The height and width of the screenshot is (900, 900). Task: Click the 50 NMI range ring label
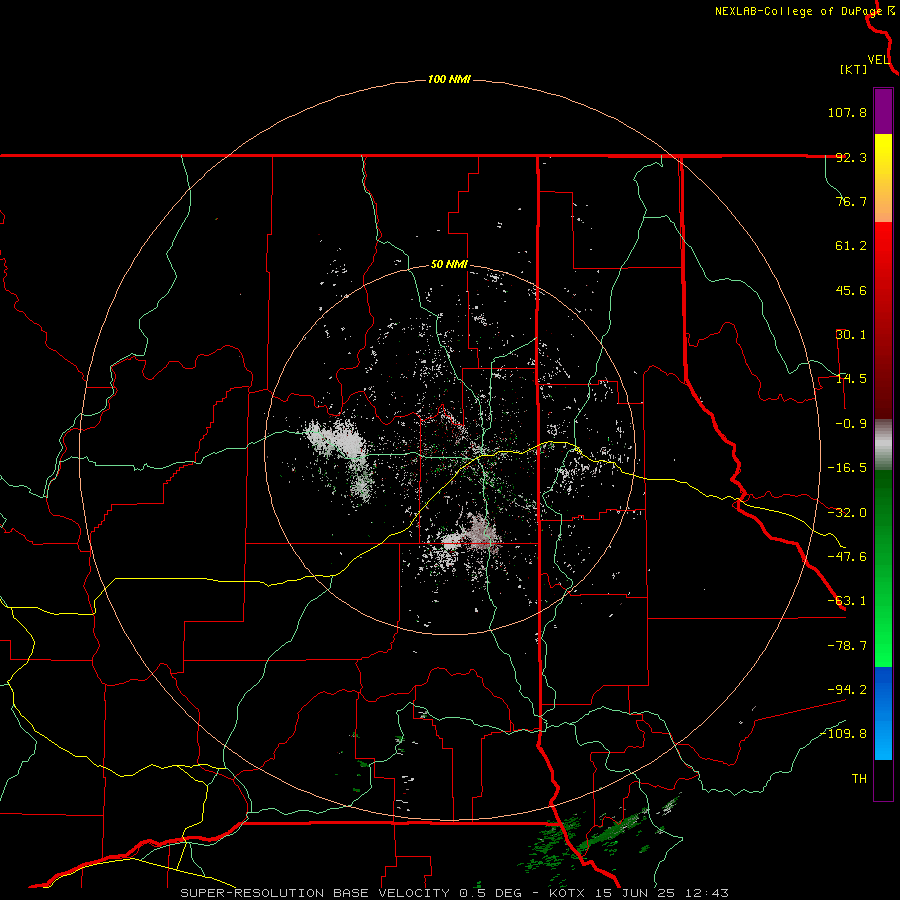point(449,265)
